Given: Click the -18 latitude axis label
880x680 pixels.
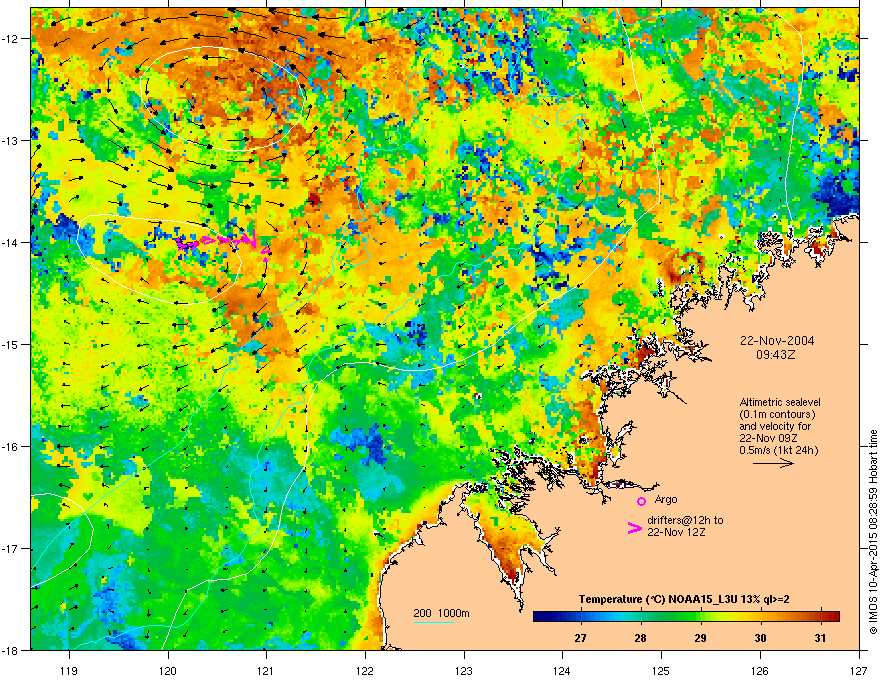Looking at the screenshot, I should [x=10, y=650].
